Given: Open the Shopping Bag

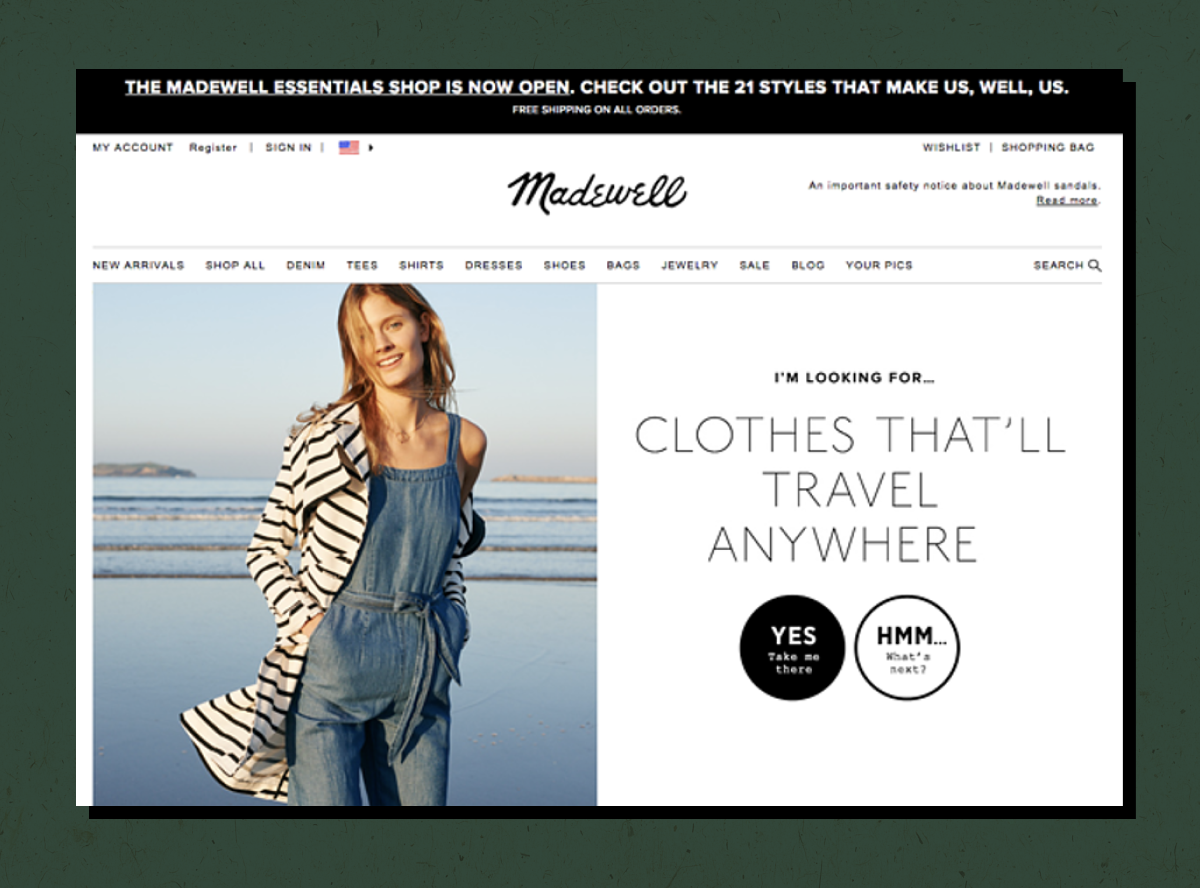Looking at the screenshot, I should (1048, 147).
